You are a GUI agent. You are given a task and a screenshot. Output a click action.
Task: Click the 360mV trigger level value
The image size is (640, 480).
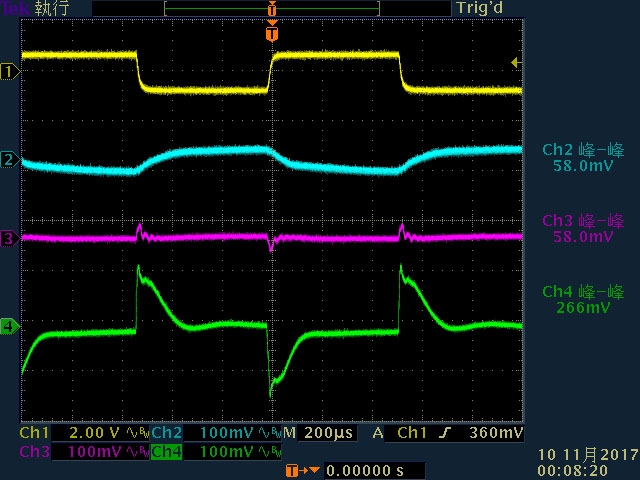(x=496, y=433)
